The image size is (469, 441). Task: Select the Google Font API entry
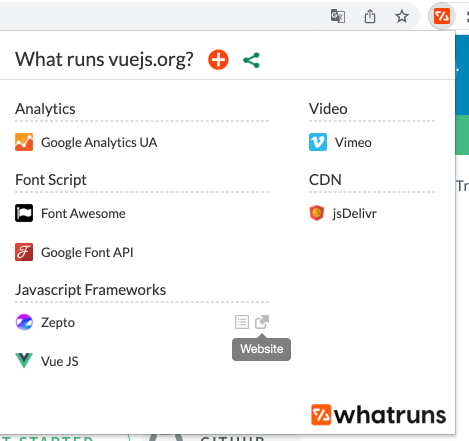coord(87,252)
